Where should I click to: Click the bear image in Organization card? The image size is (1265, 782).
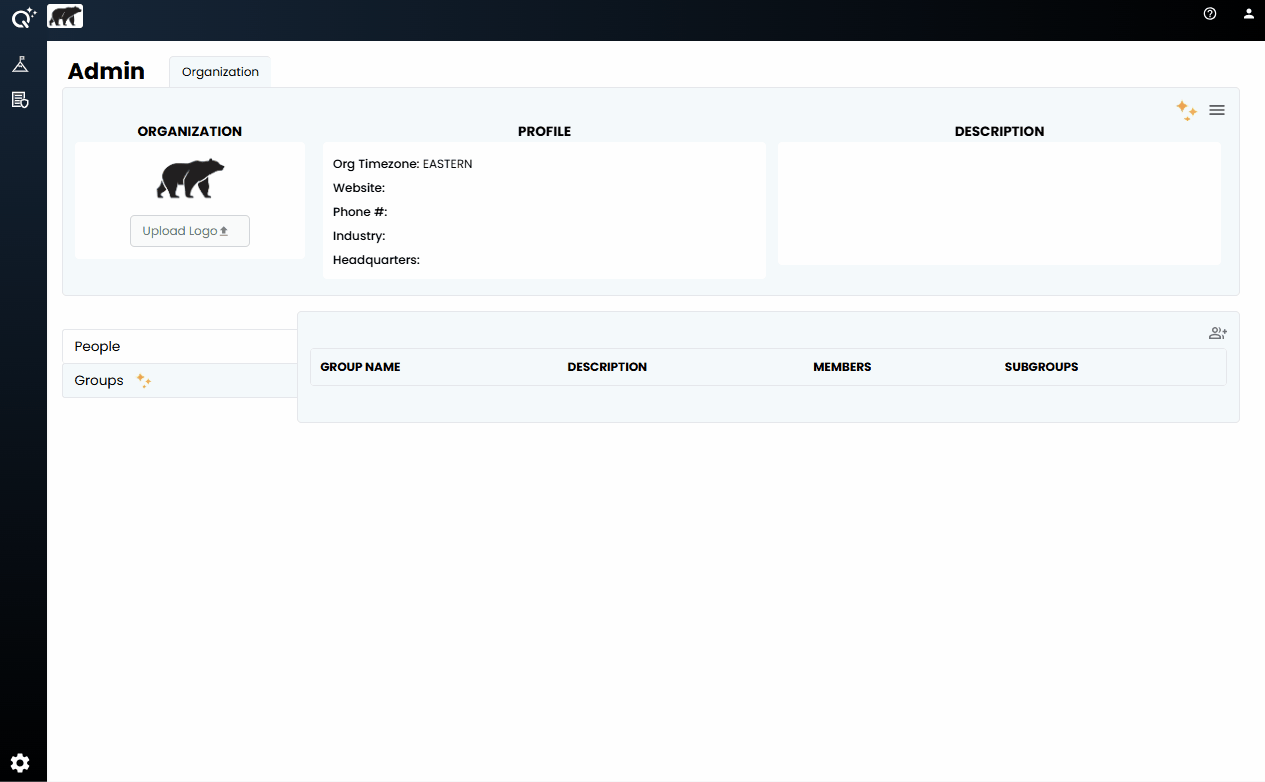coord(190,179)
